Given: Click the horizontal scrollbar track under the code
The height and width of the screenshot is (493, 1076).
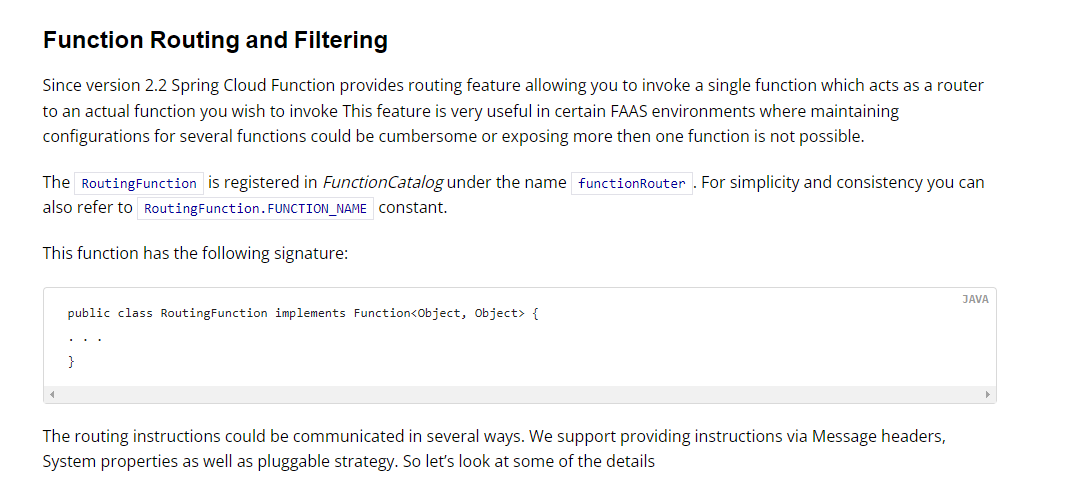Looking at the screenshot, I should [520, 395].
